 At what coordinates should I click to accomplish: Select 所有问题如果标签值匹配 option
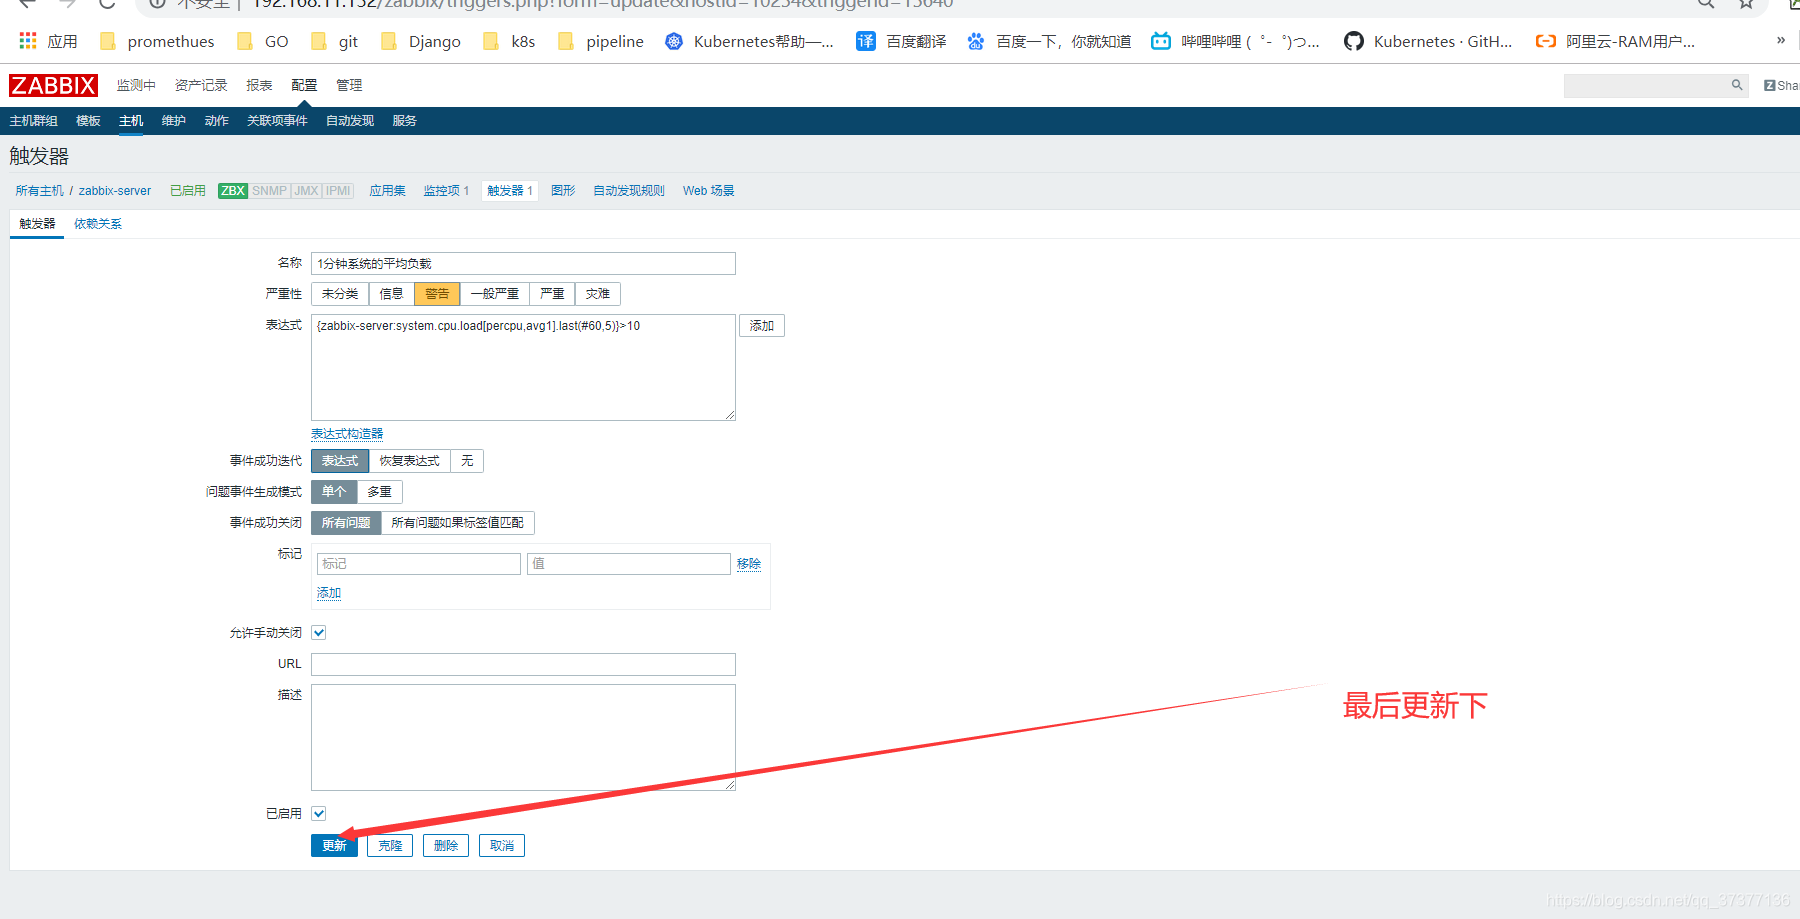(x=458, y=523)
